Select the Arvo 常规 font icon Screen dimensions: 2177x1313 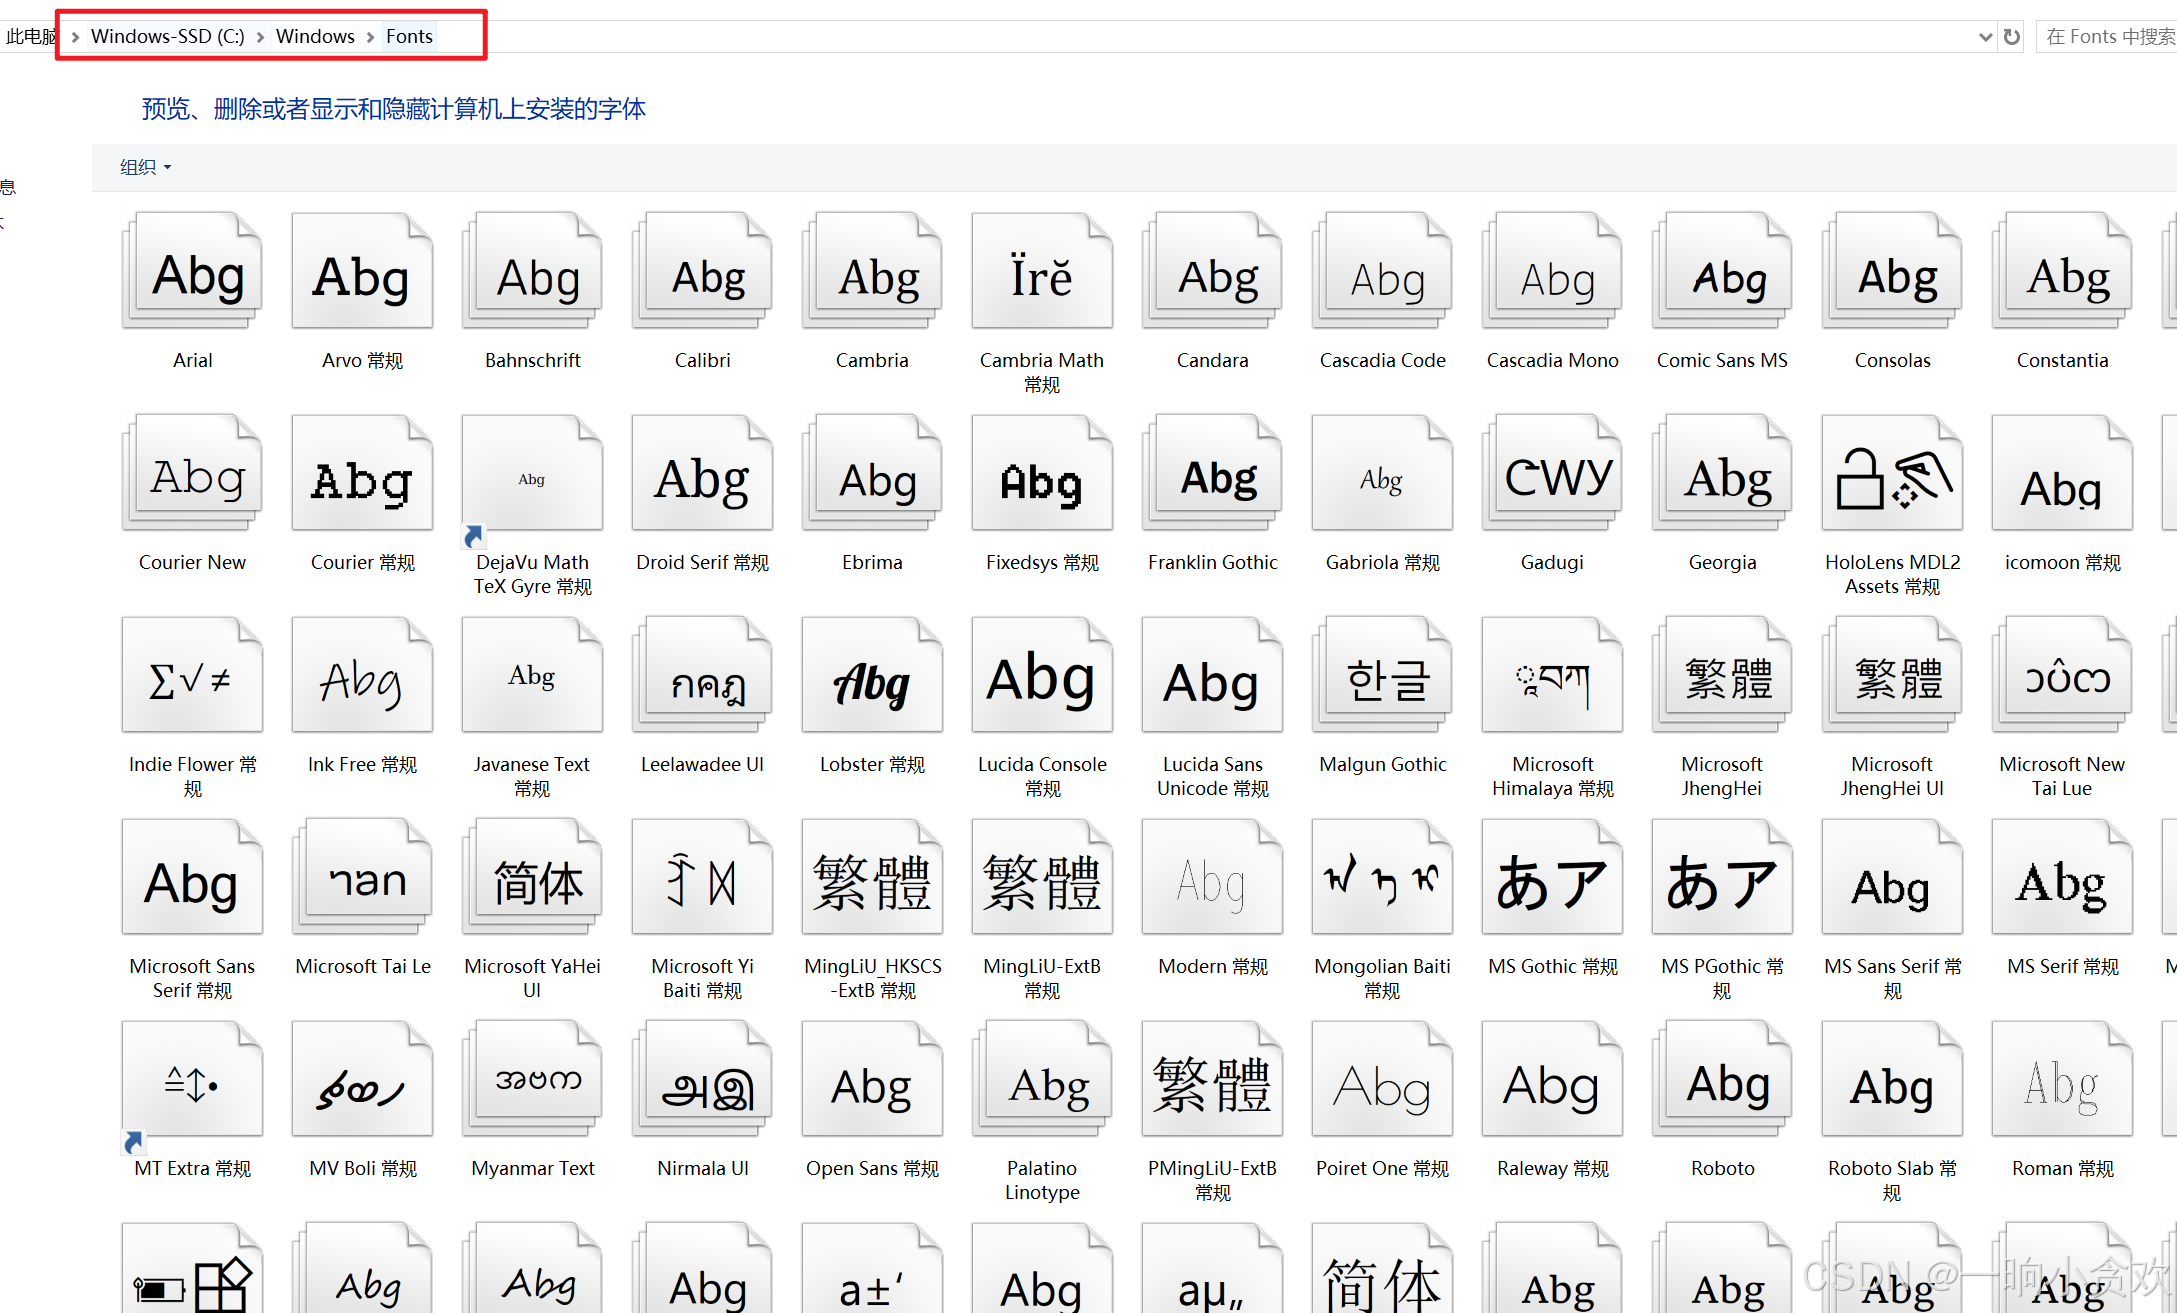coord(362,270)
